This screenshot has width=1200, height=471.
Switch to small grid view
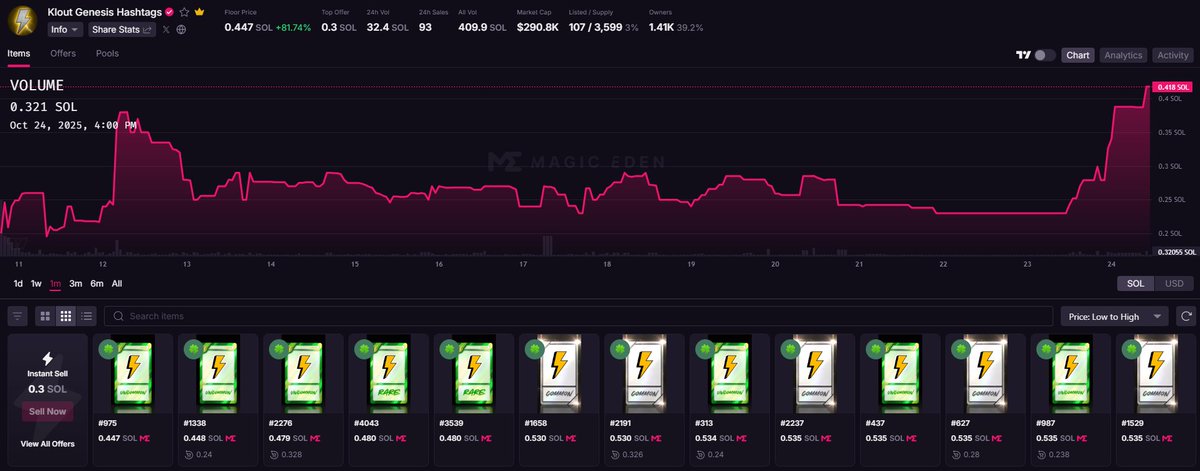click(65, 316)
